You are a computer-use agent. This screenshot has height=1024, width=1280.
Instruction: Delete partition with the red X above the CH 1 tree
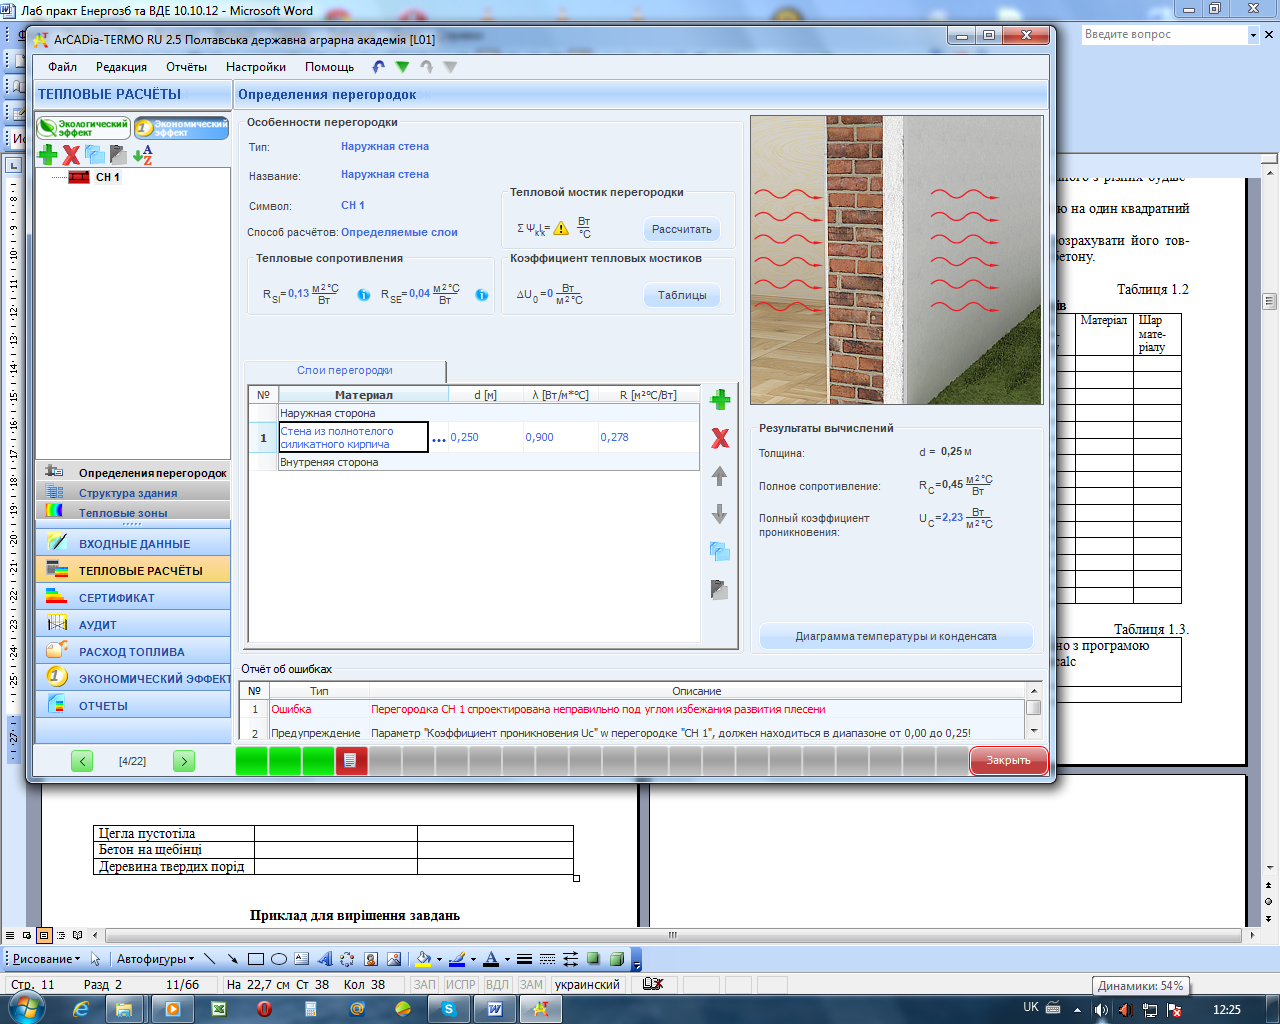pos(71,154)
